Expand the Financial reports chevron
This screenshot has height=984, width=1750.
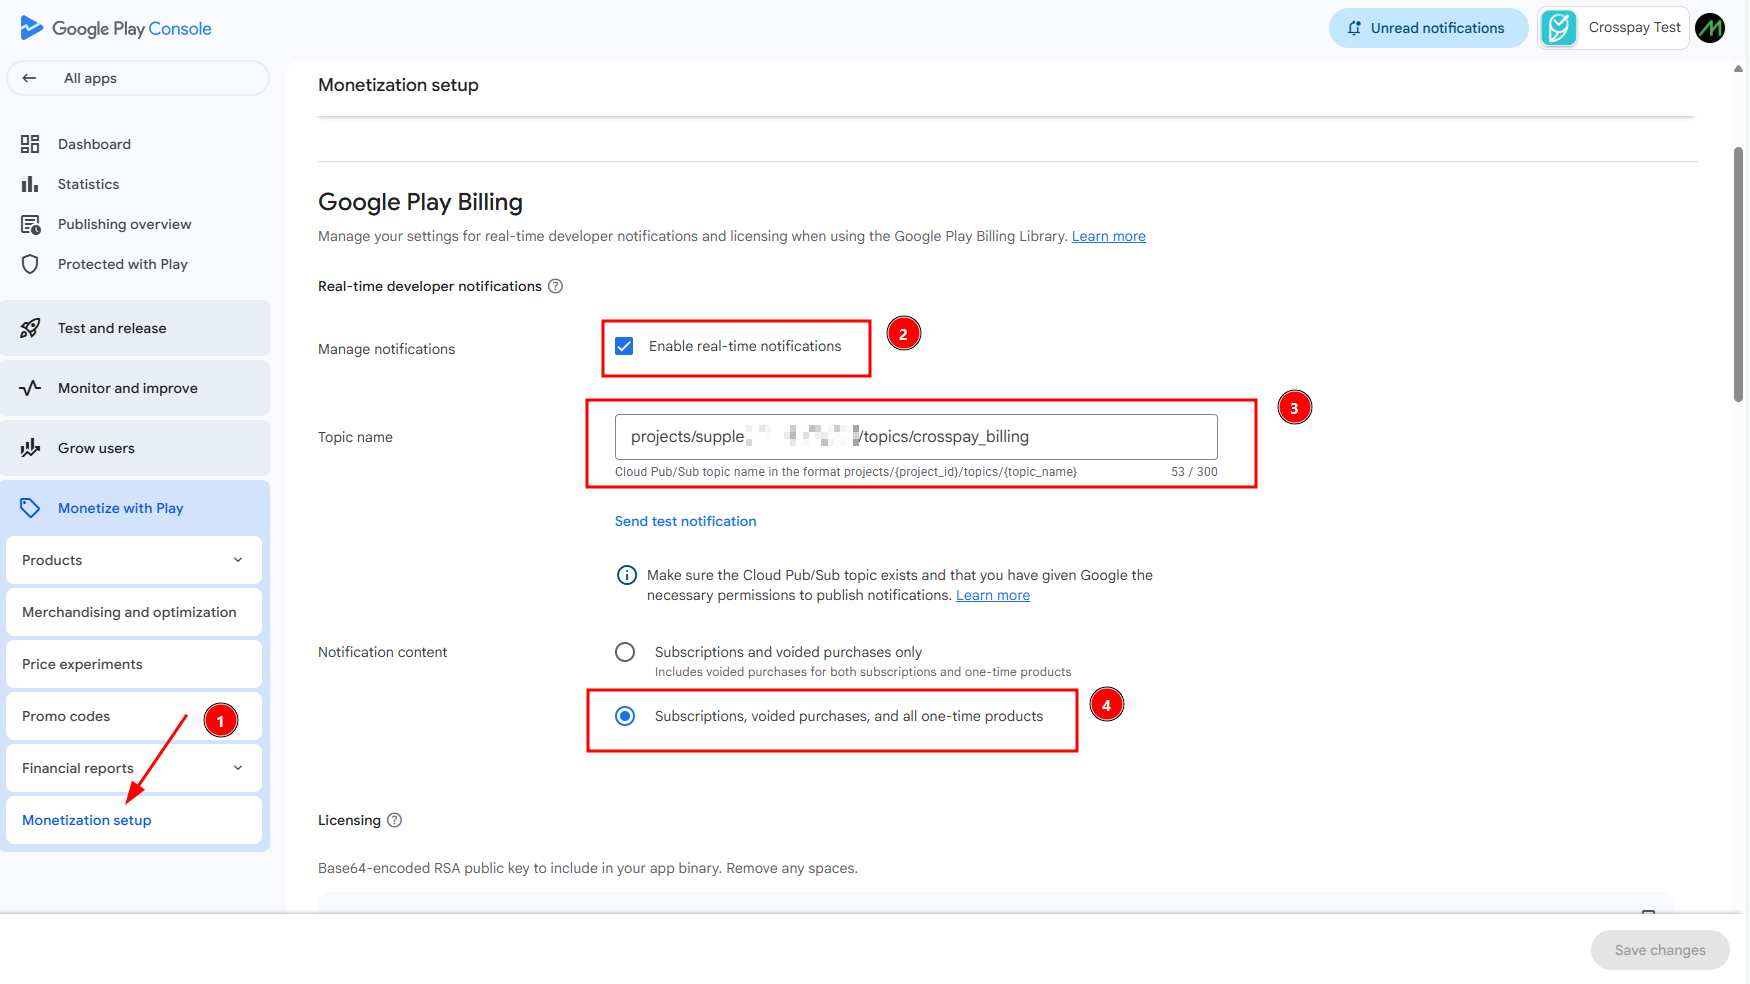238,768
